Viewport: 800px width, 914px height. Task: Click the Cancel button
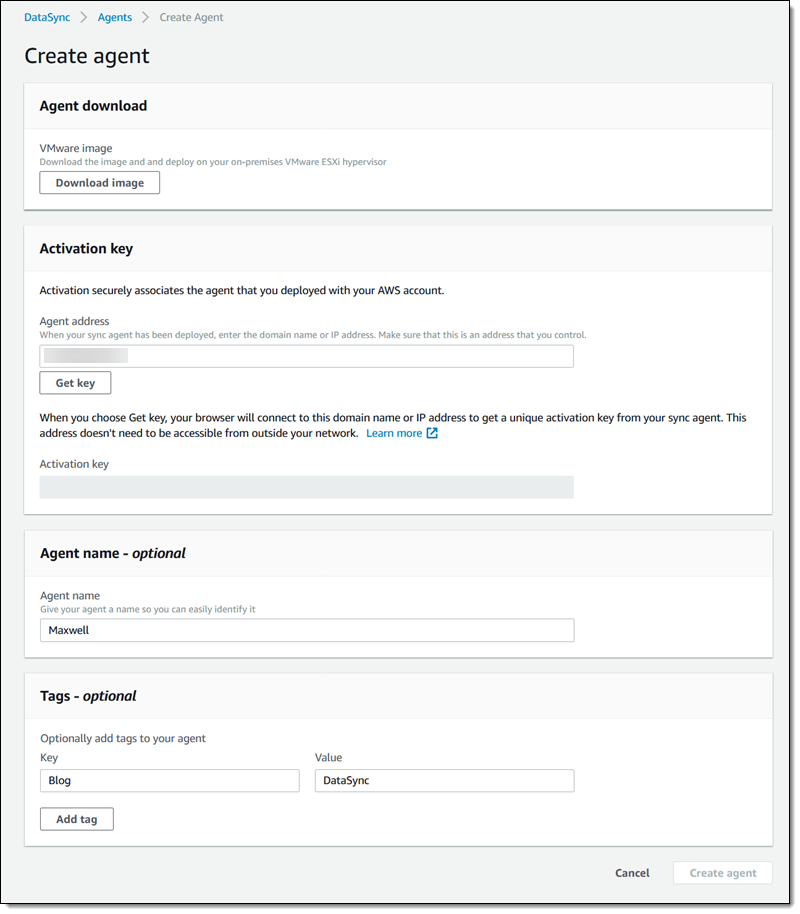pyautogui.click(x=632, y=873)
